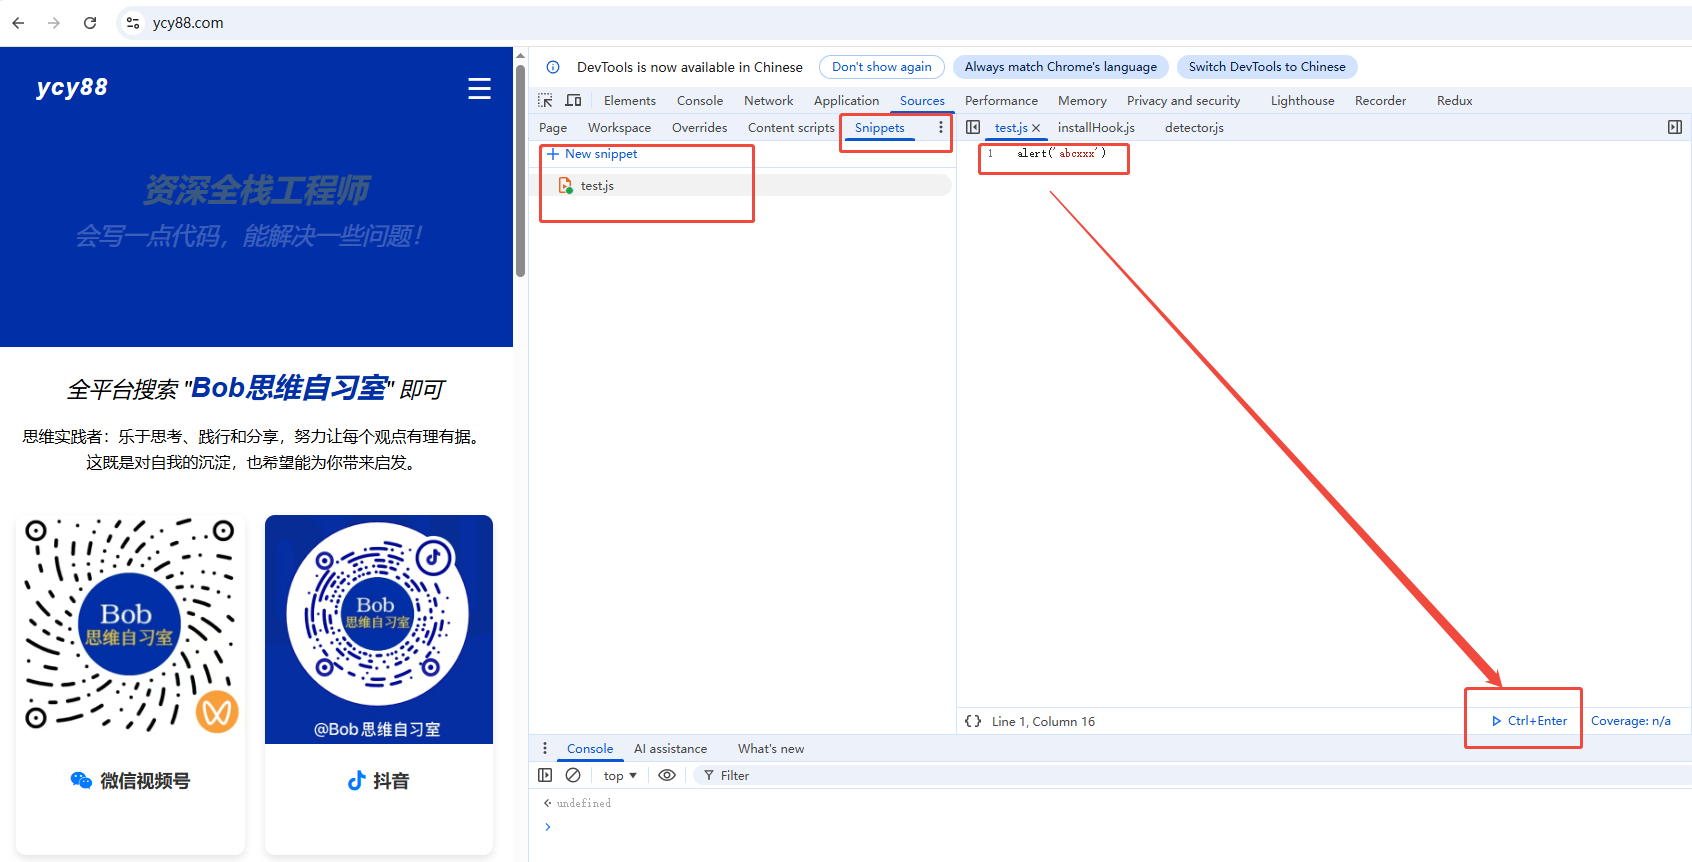Toggle the debugger sidebar icon at far right
The image size is (1692, 862).
tap(1674, 128)
